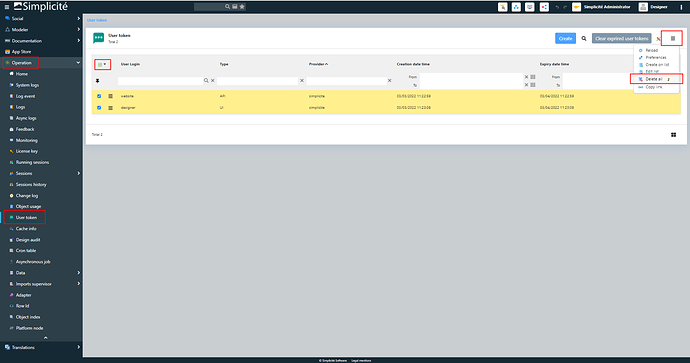Viewport: 690px width, 363px height.
Task: Expand the Sessions submenu arrow
Action: tap(78, 173)
